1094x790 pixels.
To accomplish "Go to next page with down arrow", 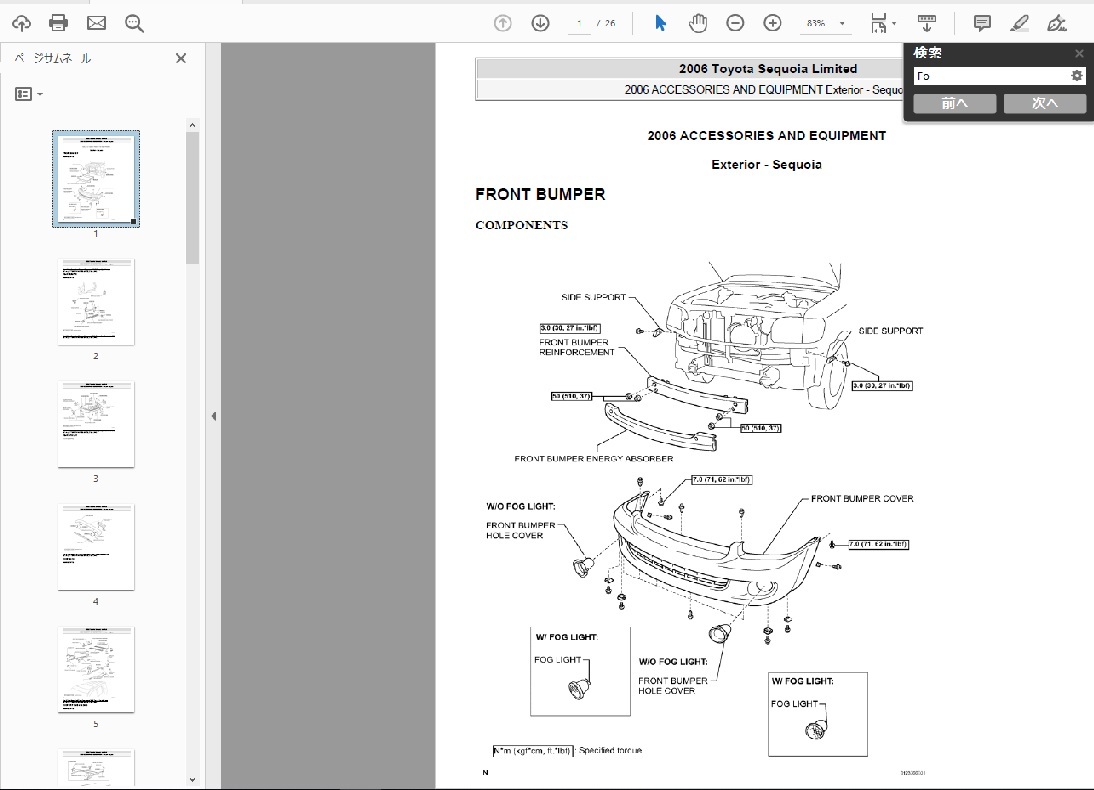I will [540, 23].
